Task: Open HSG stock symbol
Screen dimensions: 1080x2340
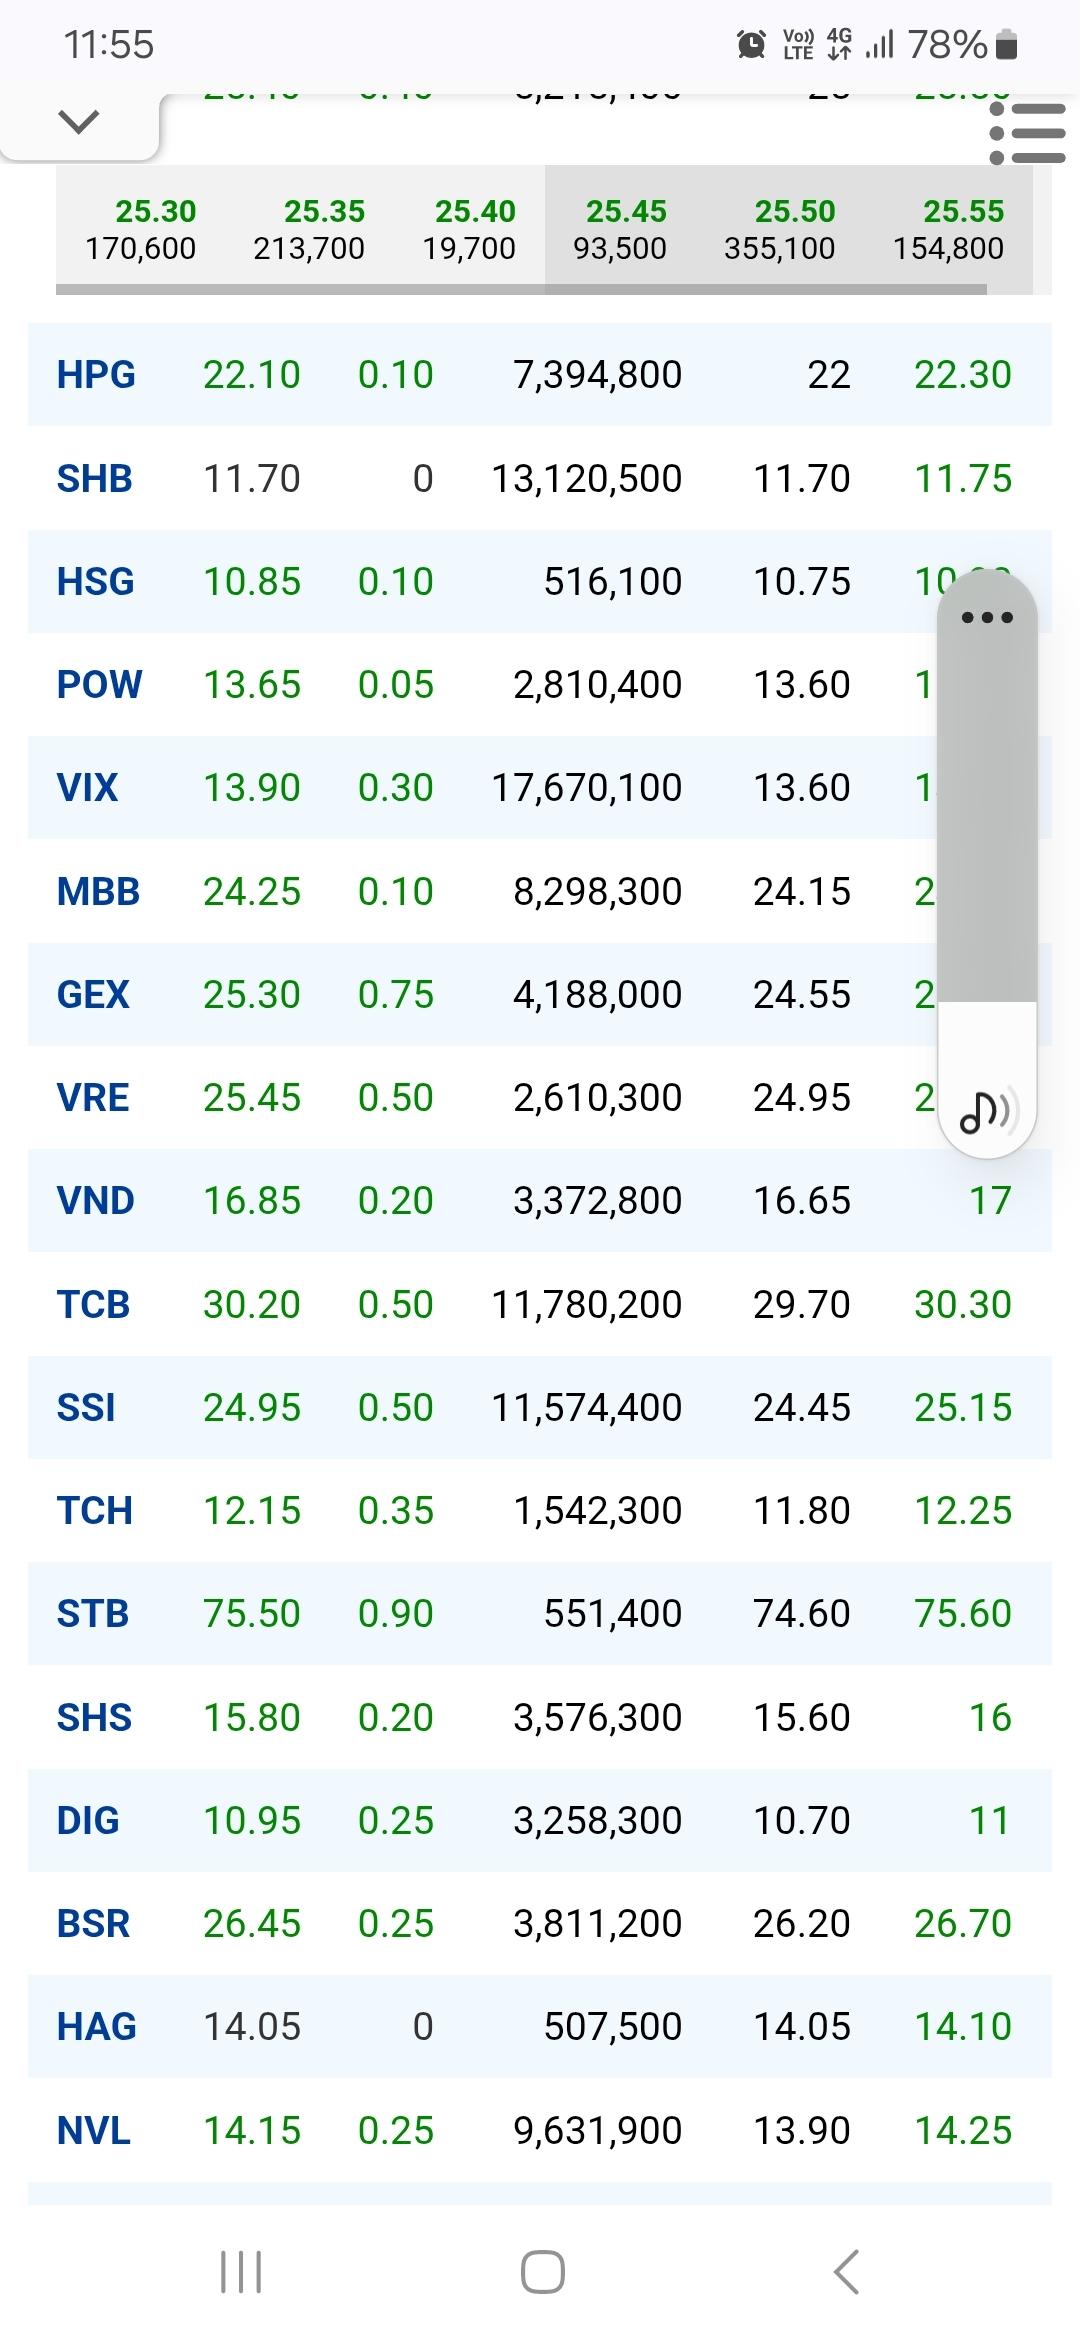Action: [95, 582]
